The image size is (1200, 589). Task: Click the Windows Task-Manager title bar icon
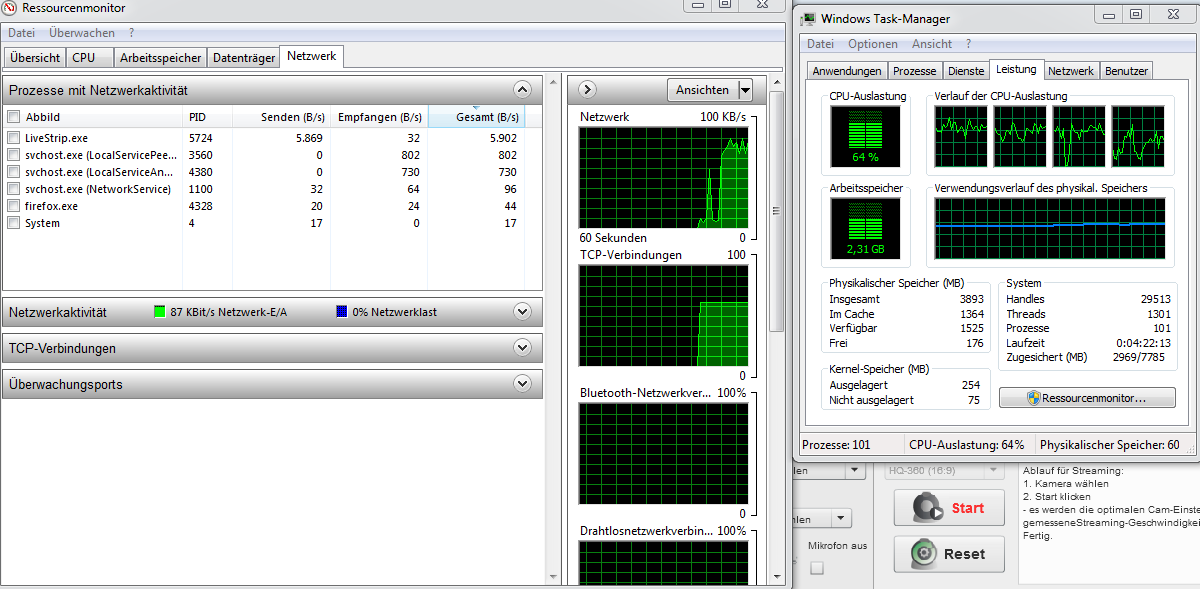(807, 18)
